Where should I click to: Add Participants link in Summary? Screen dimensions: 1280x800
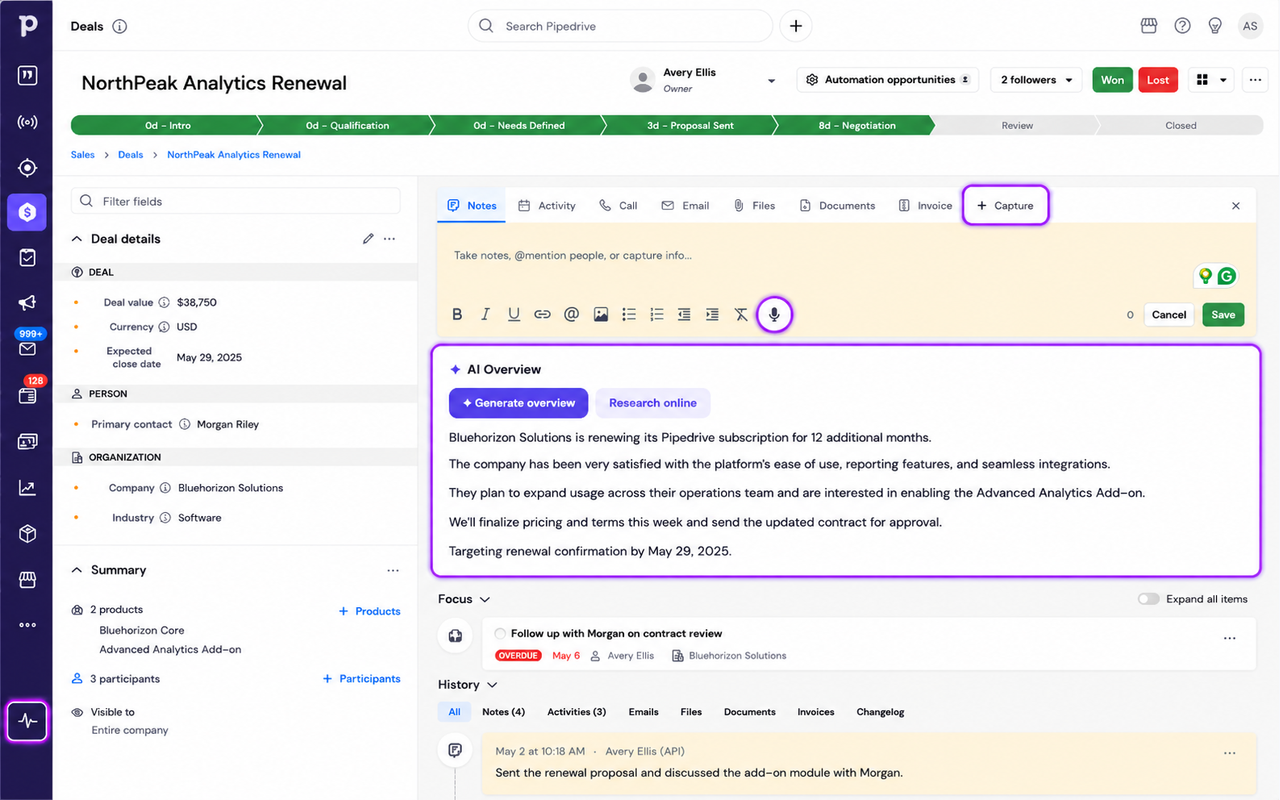(x=361, y=679)
